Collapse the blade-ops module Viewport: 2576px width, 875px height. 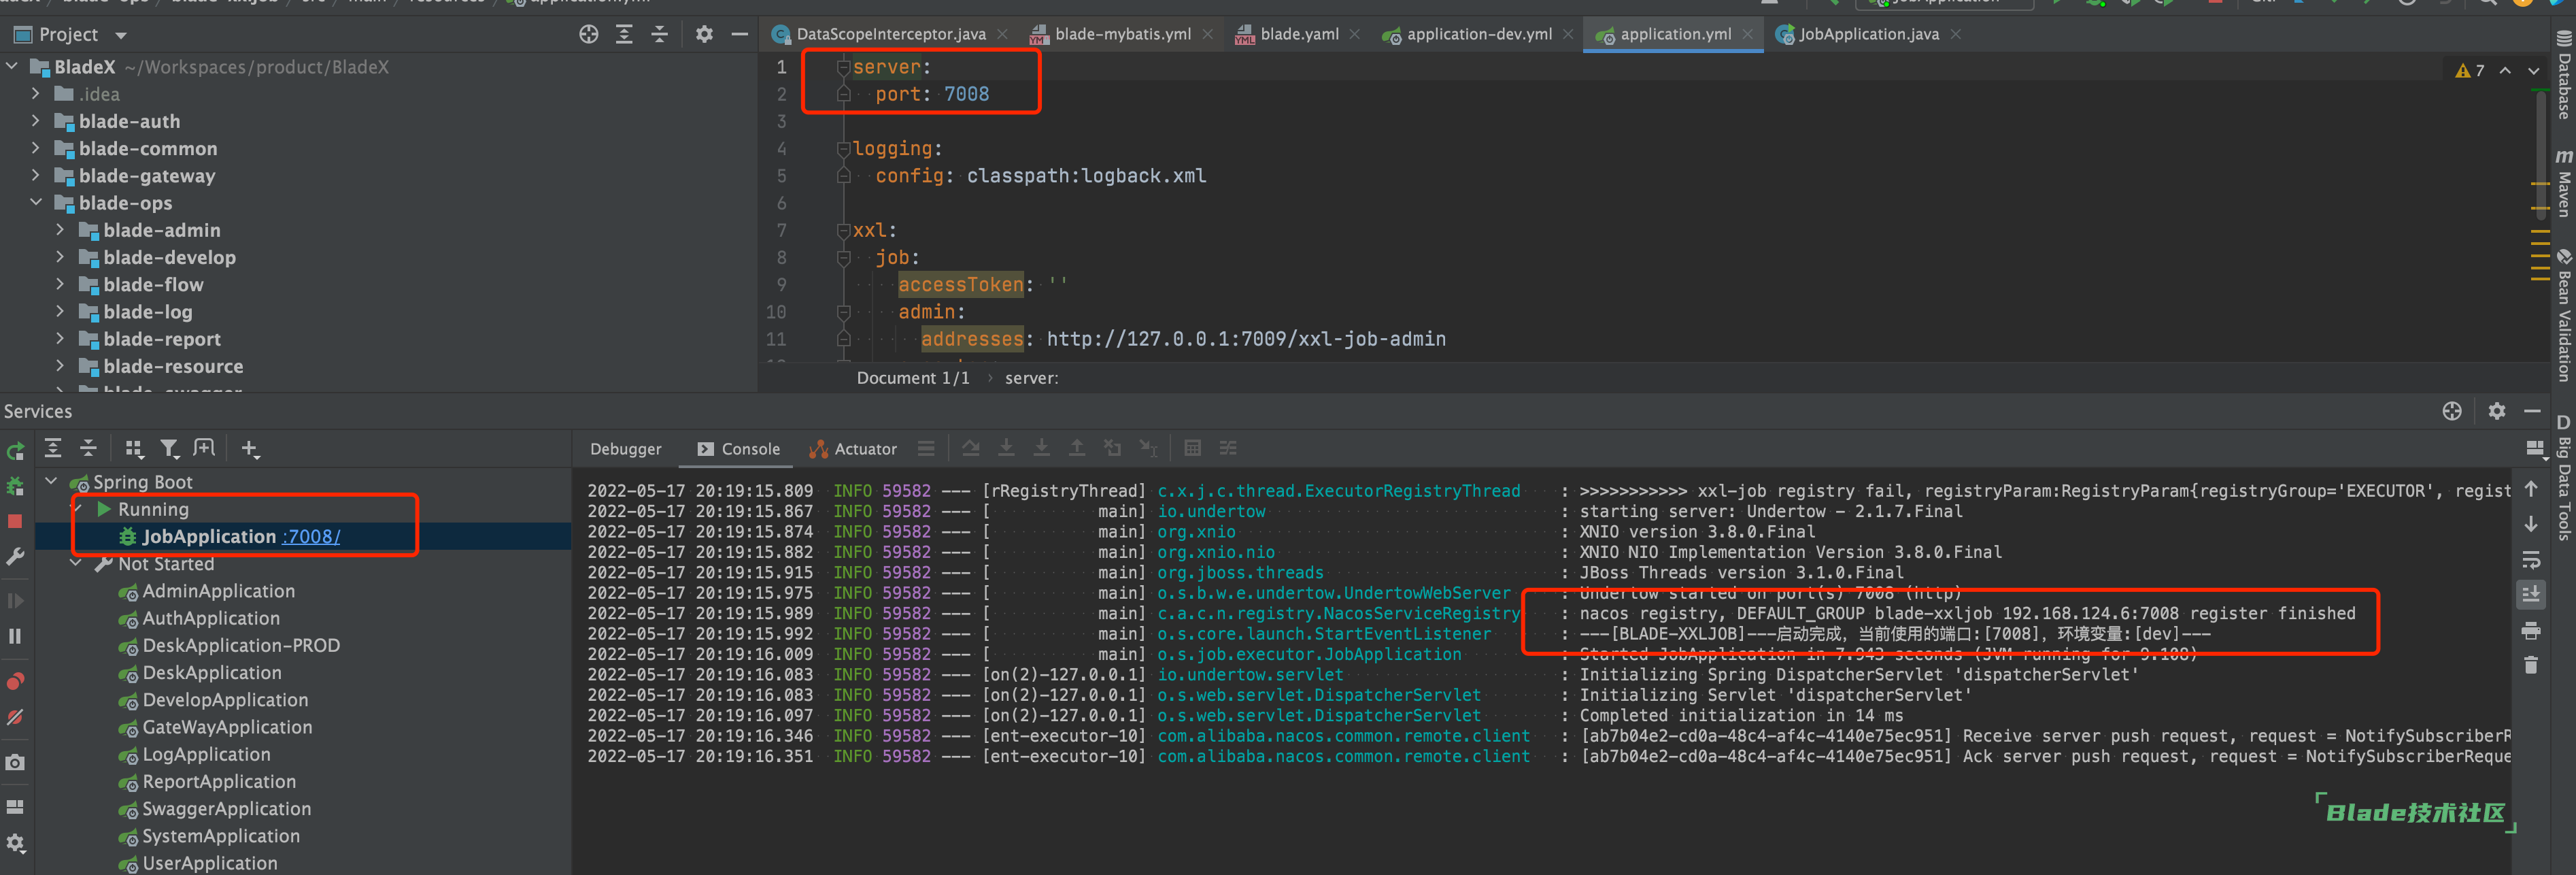point(36,202)
